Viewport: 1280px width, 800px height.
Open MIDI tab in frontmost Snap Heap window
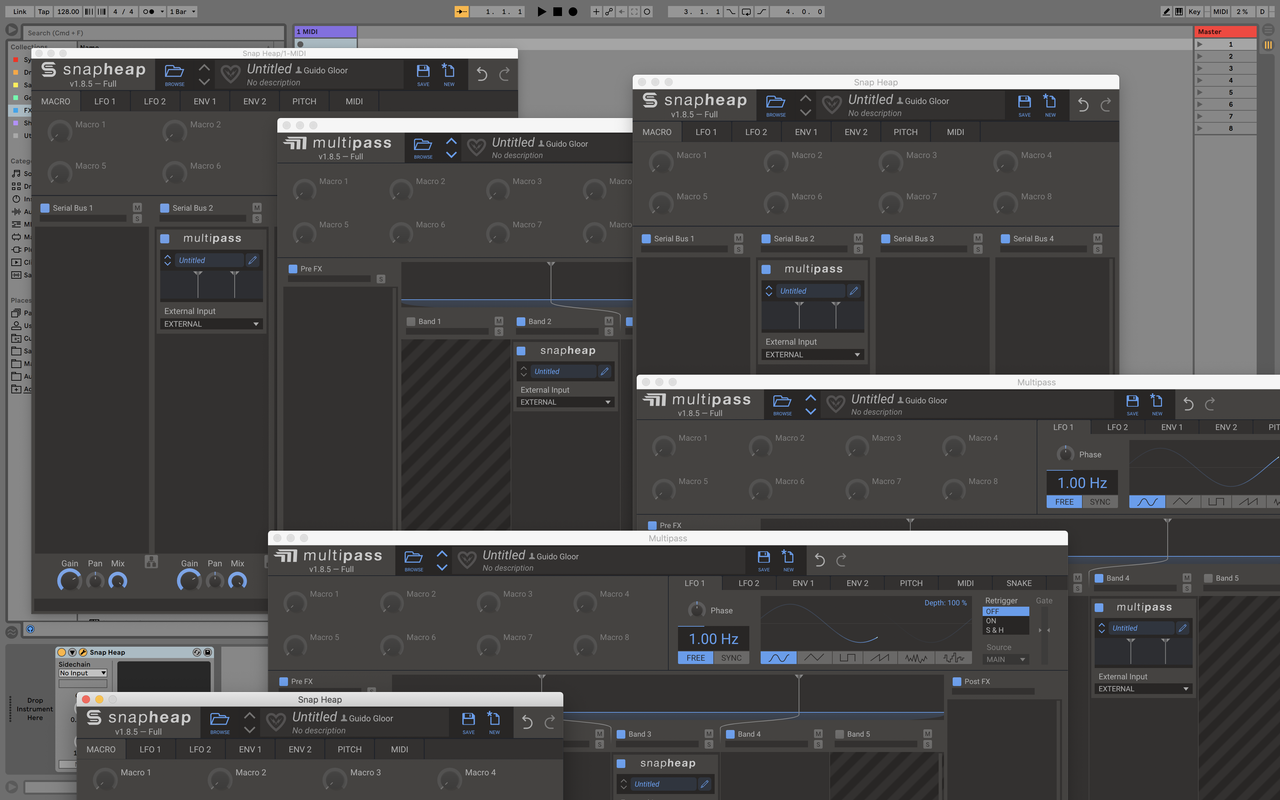(399, 749)
